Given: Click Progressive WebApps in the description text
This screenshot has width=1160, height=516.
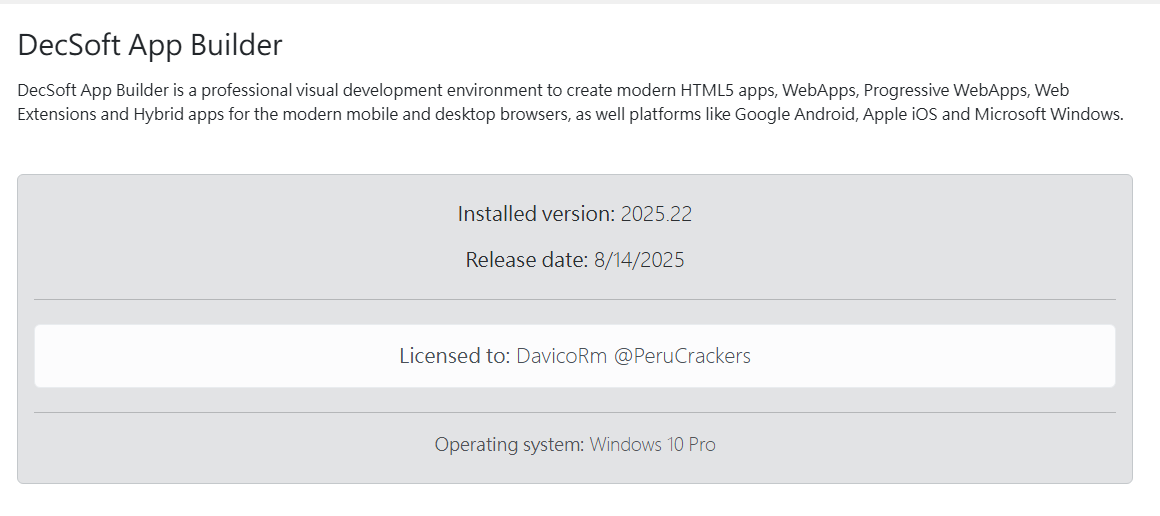Looking at the screenshot, I should click(947, 90).
